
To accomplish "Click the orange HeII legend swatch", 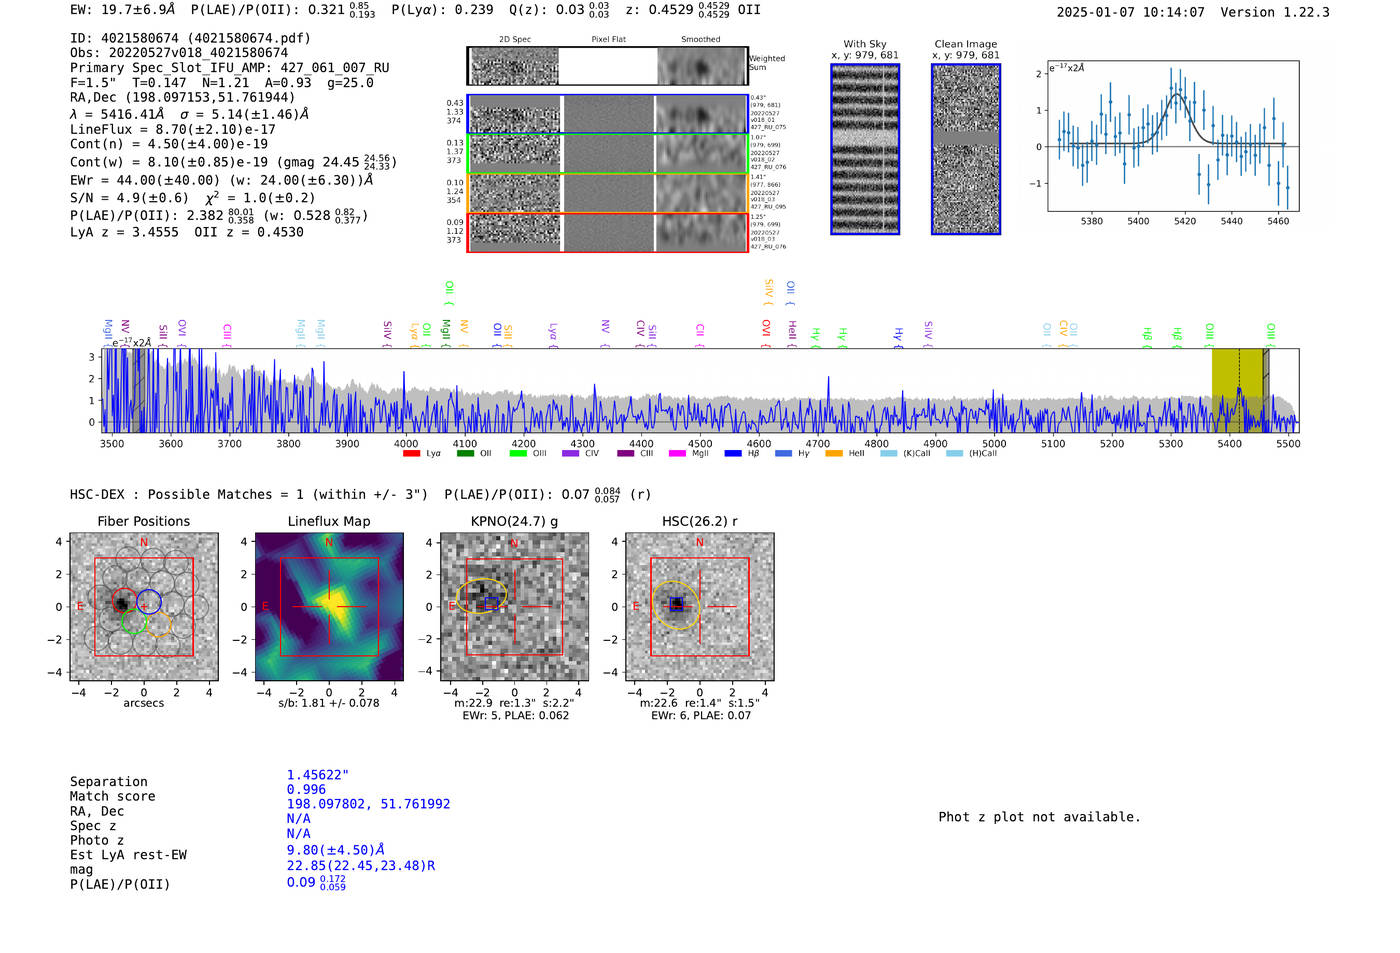I will pos(834,454).
